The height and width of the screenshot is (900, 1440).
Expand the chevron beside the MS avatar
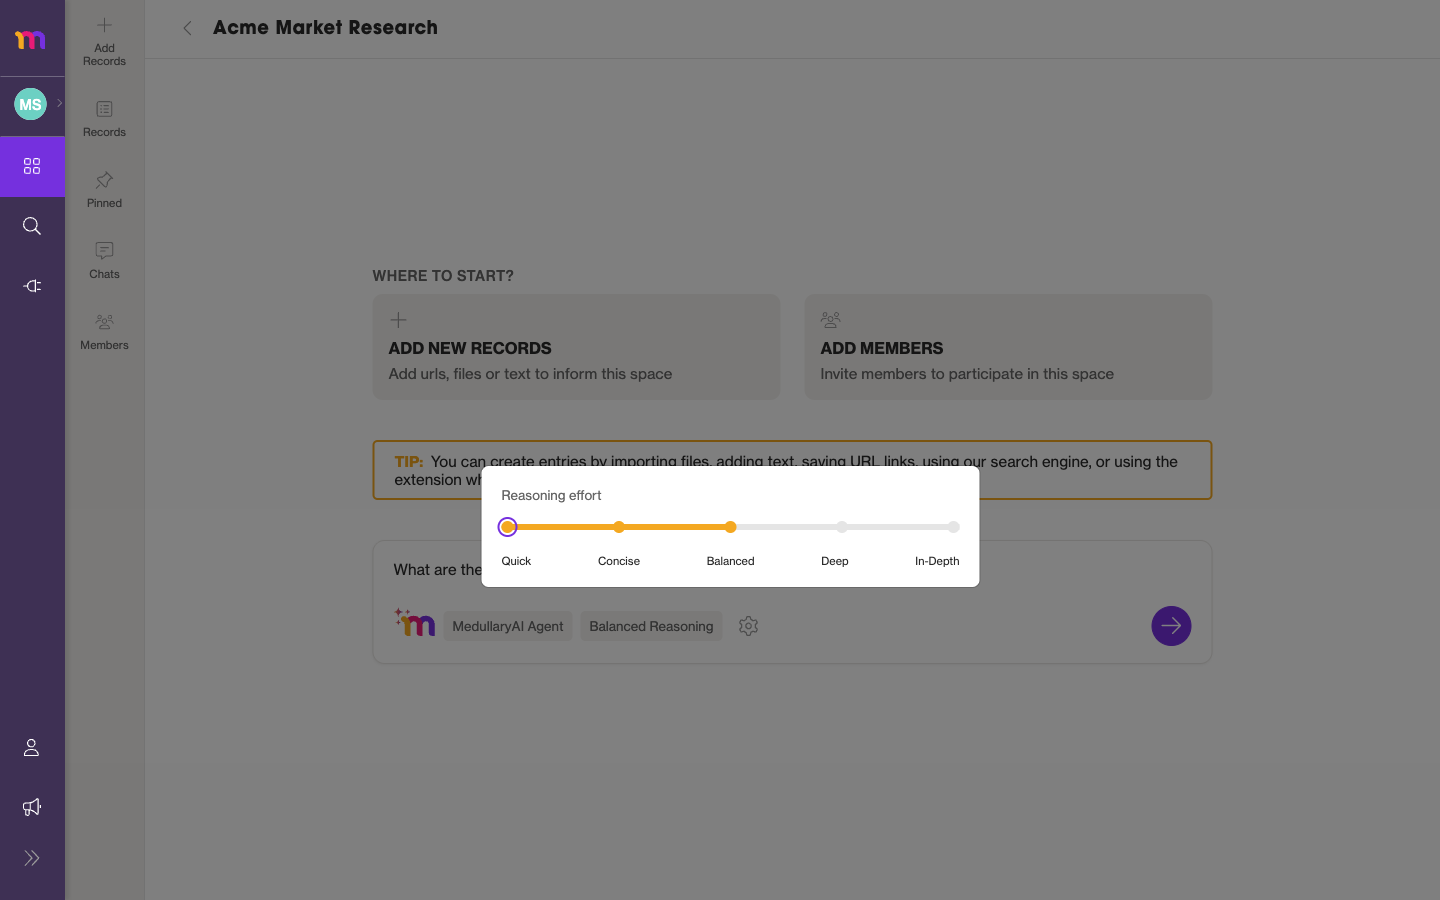pos(59,103)
